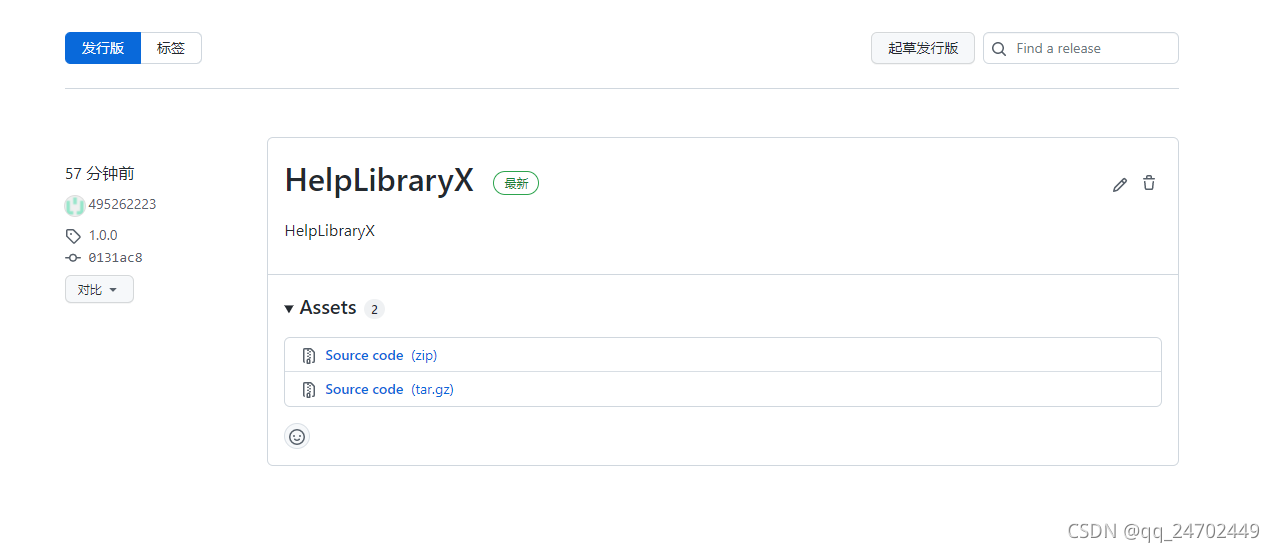Image resolution: width=1275 pixels, height=552 pixels.
Task: Click the commit icon beside 0131ac8
Action: 73,258
